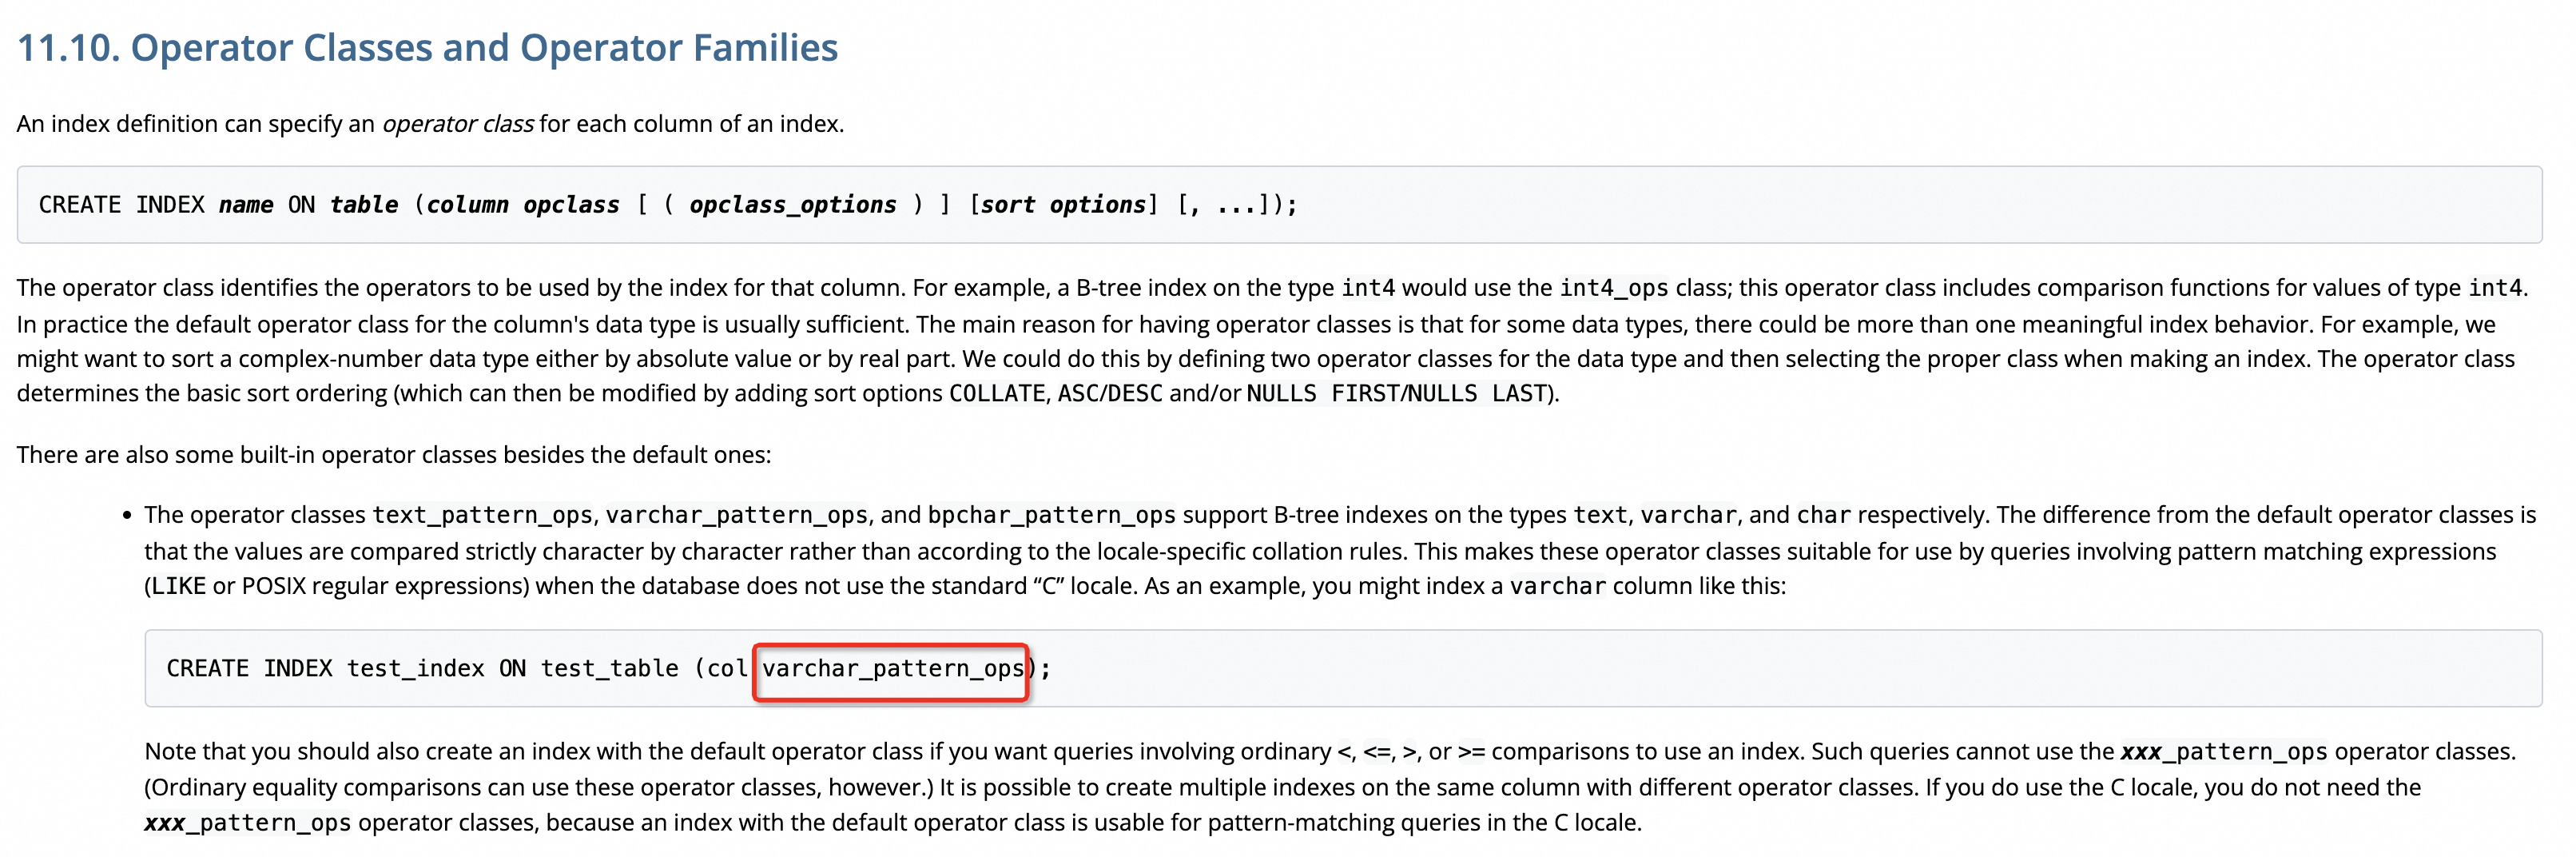This screenshot has height=857, width=2576.
Task: Click the "ASC/DESC" sort option keyword
Action: (x=1109, y=394)
